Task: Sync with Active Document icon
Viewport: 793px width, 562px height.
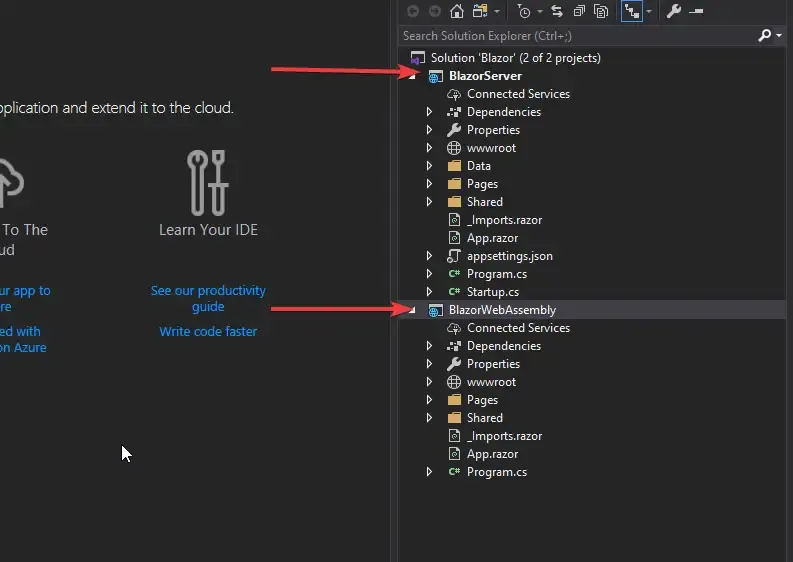Action: pyautogui.click(x=557, y=11)
